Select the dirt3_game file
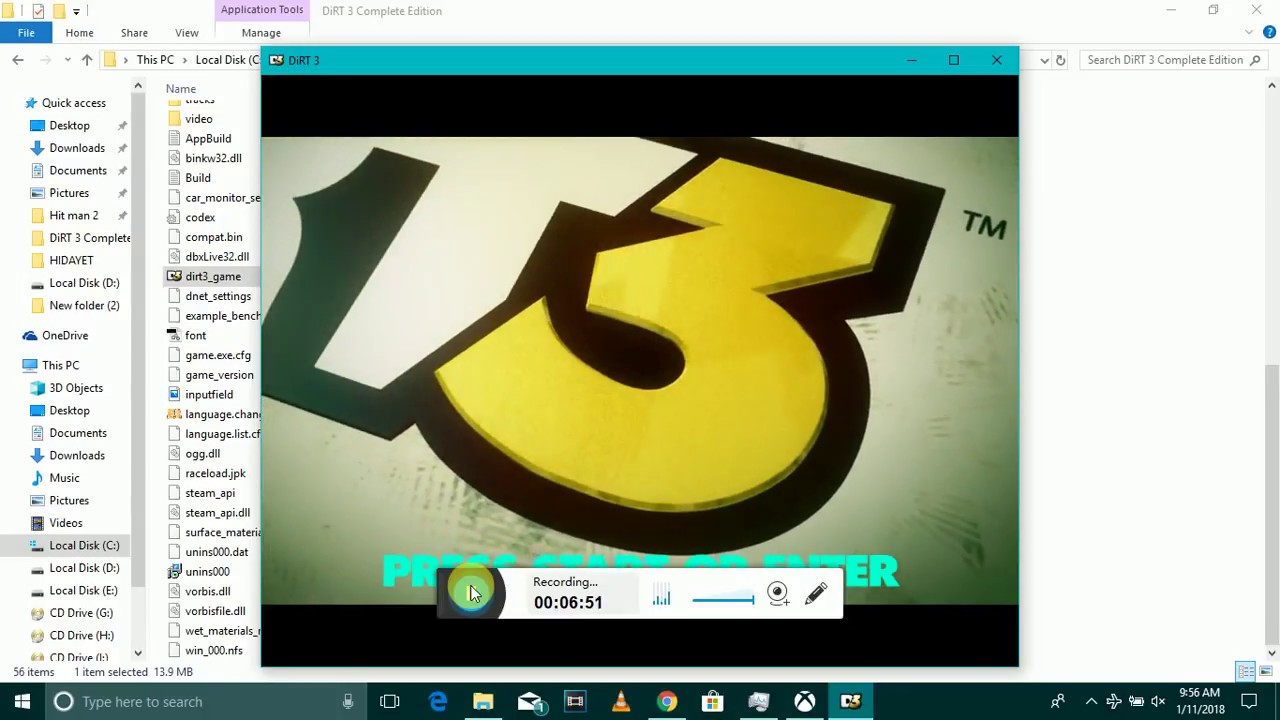Image resolution: width=1280 pixels, height=720 pixels. pyautogui.click(x=213, y=276)
